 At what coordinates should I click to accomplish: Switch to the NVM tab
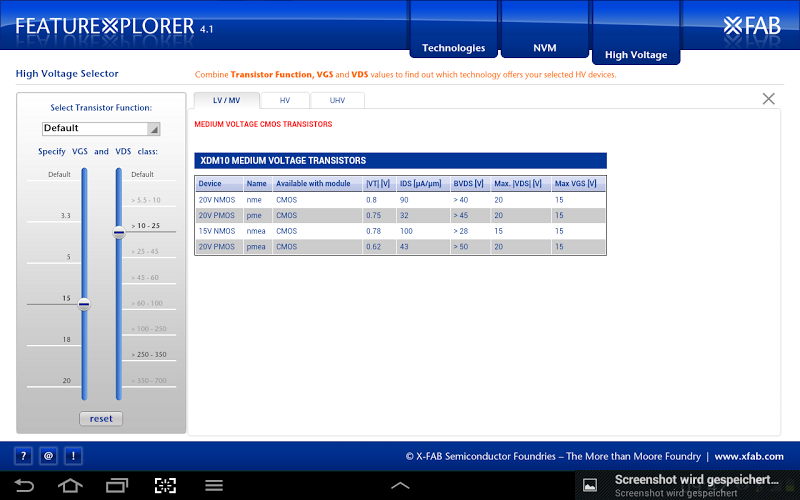(544, 48)
